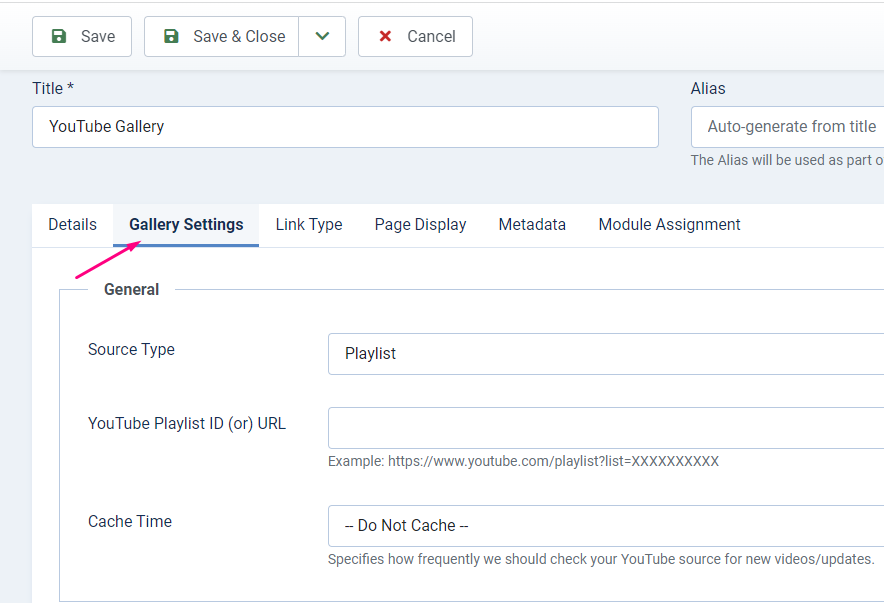Open the Source Type dropdown

pyautogui.click(x=606, y=354)
